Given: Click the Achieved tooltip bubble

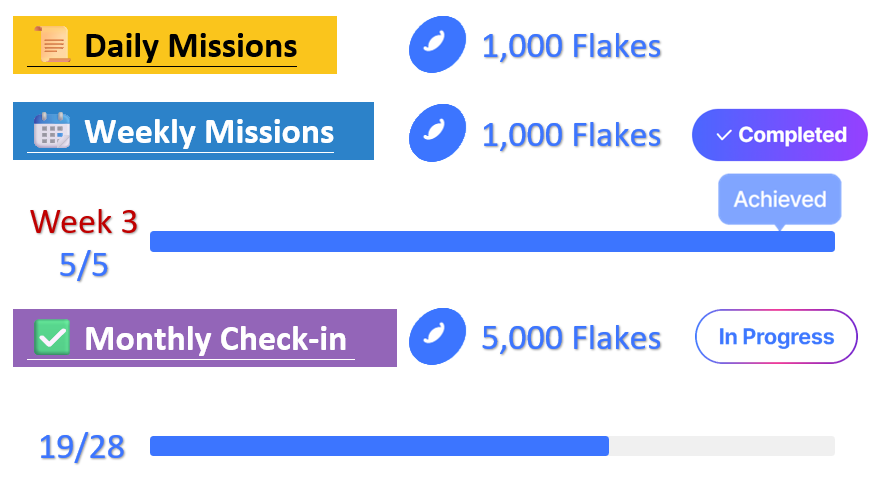Looking at the screenshot, I should [780, 199].
